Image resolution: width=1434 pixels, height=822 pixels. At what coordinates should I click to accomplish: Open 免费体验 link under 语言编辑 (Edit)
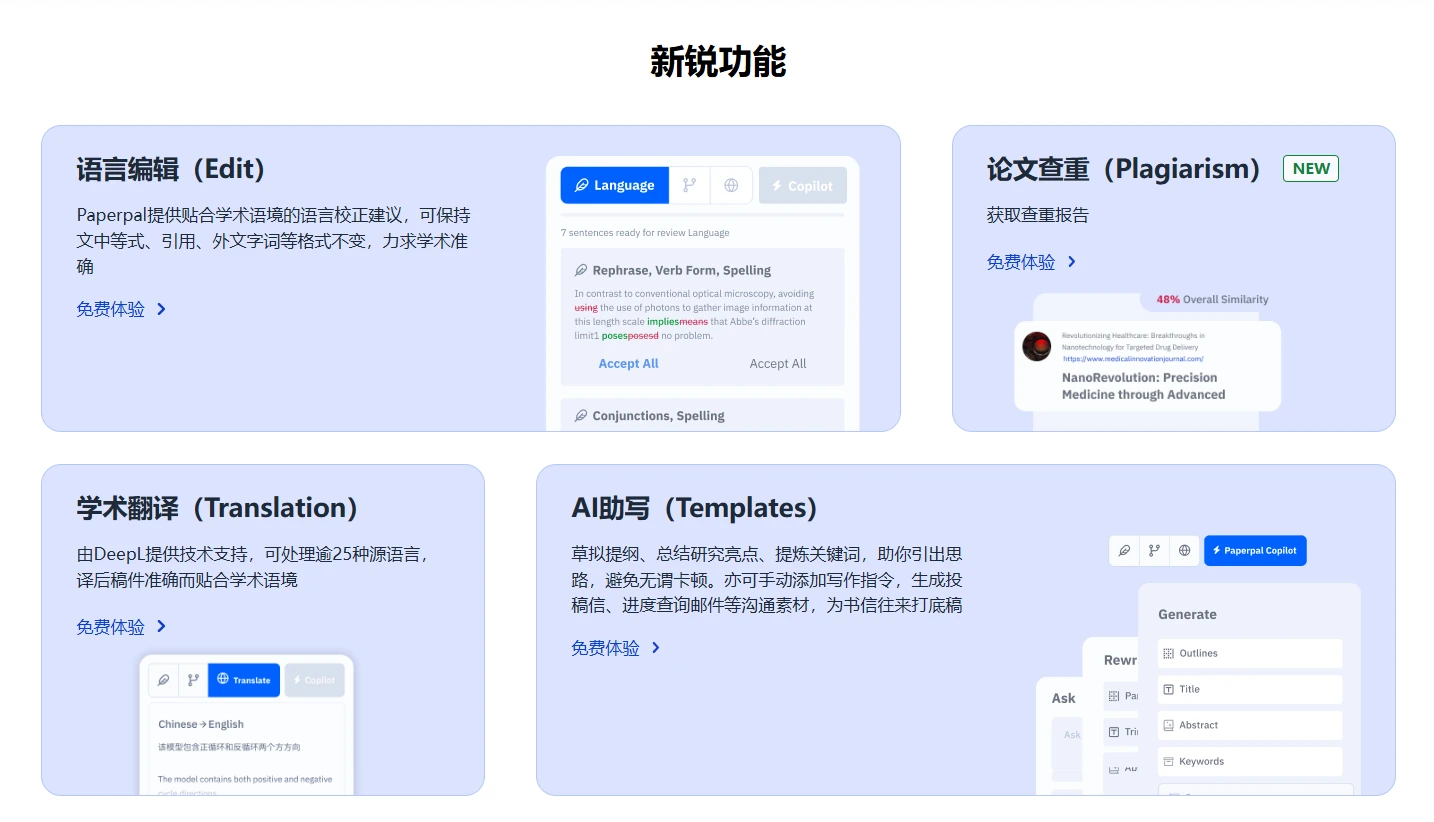click(121, 309)
